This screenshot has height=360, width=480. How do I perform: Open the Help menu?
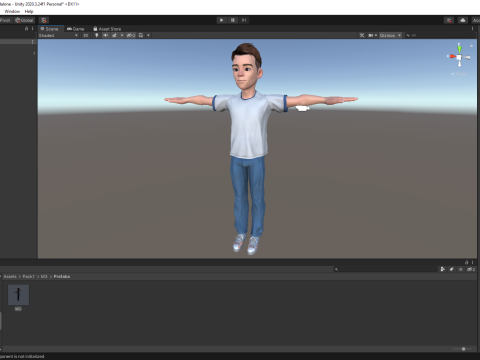[29, 11]
